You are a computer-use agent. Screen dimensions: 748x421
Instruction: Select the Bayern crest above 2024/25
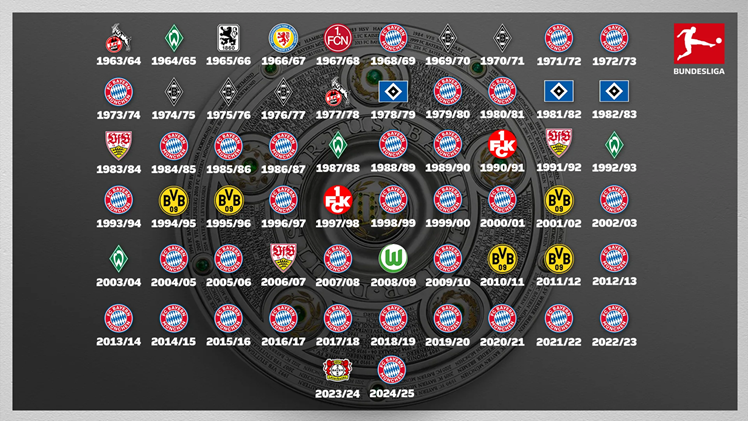pyautogui.click(x=392, y=370)
